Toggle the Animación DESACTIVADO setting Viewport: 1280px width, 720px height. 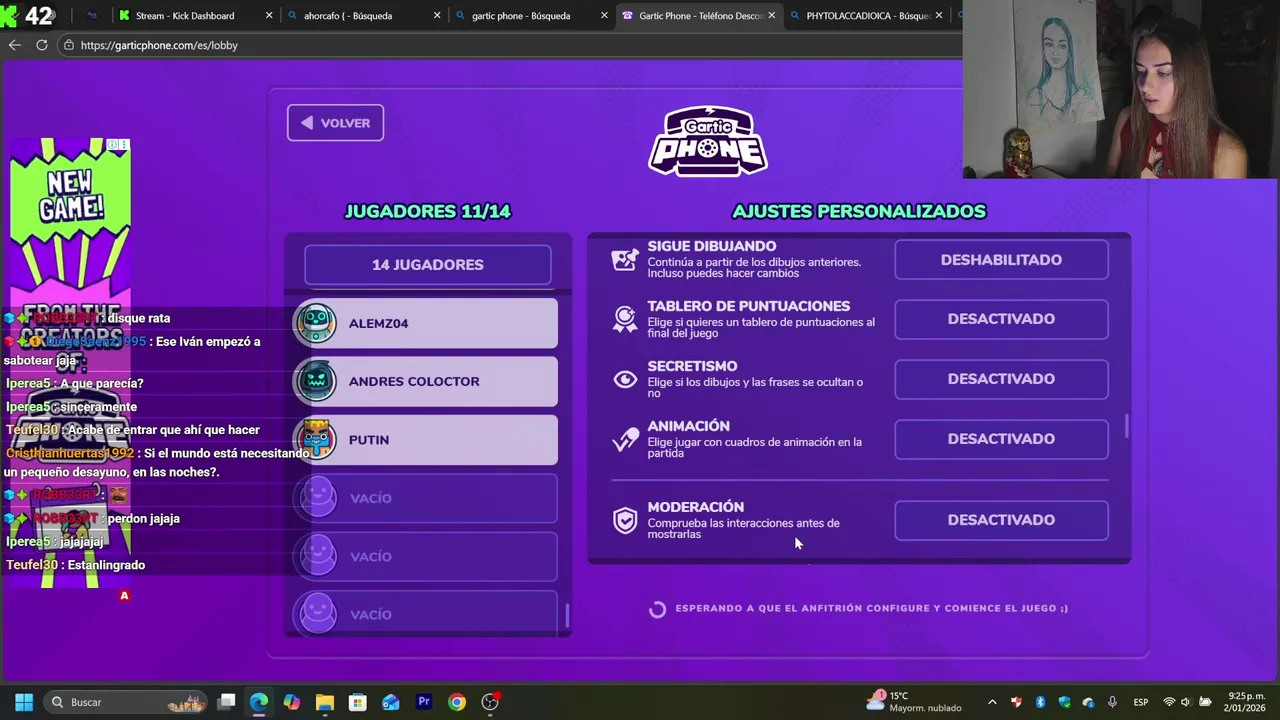pyautogui.click(x=1001, y=439)
